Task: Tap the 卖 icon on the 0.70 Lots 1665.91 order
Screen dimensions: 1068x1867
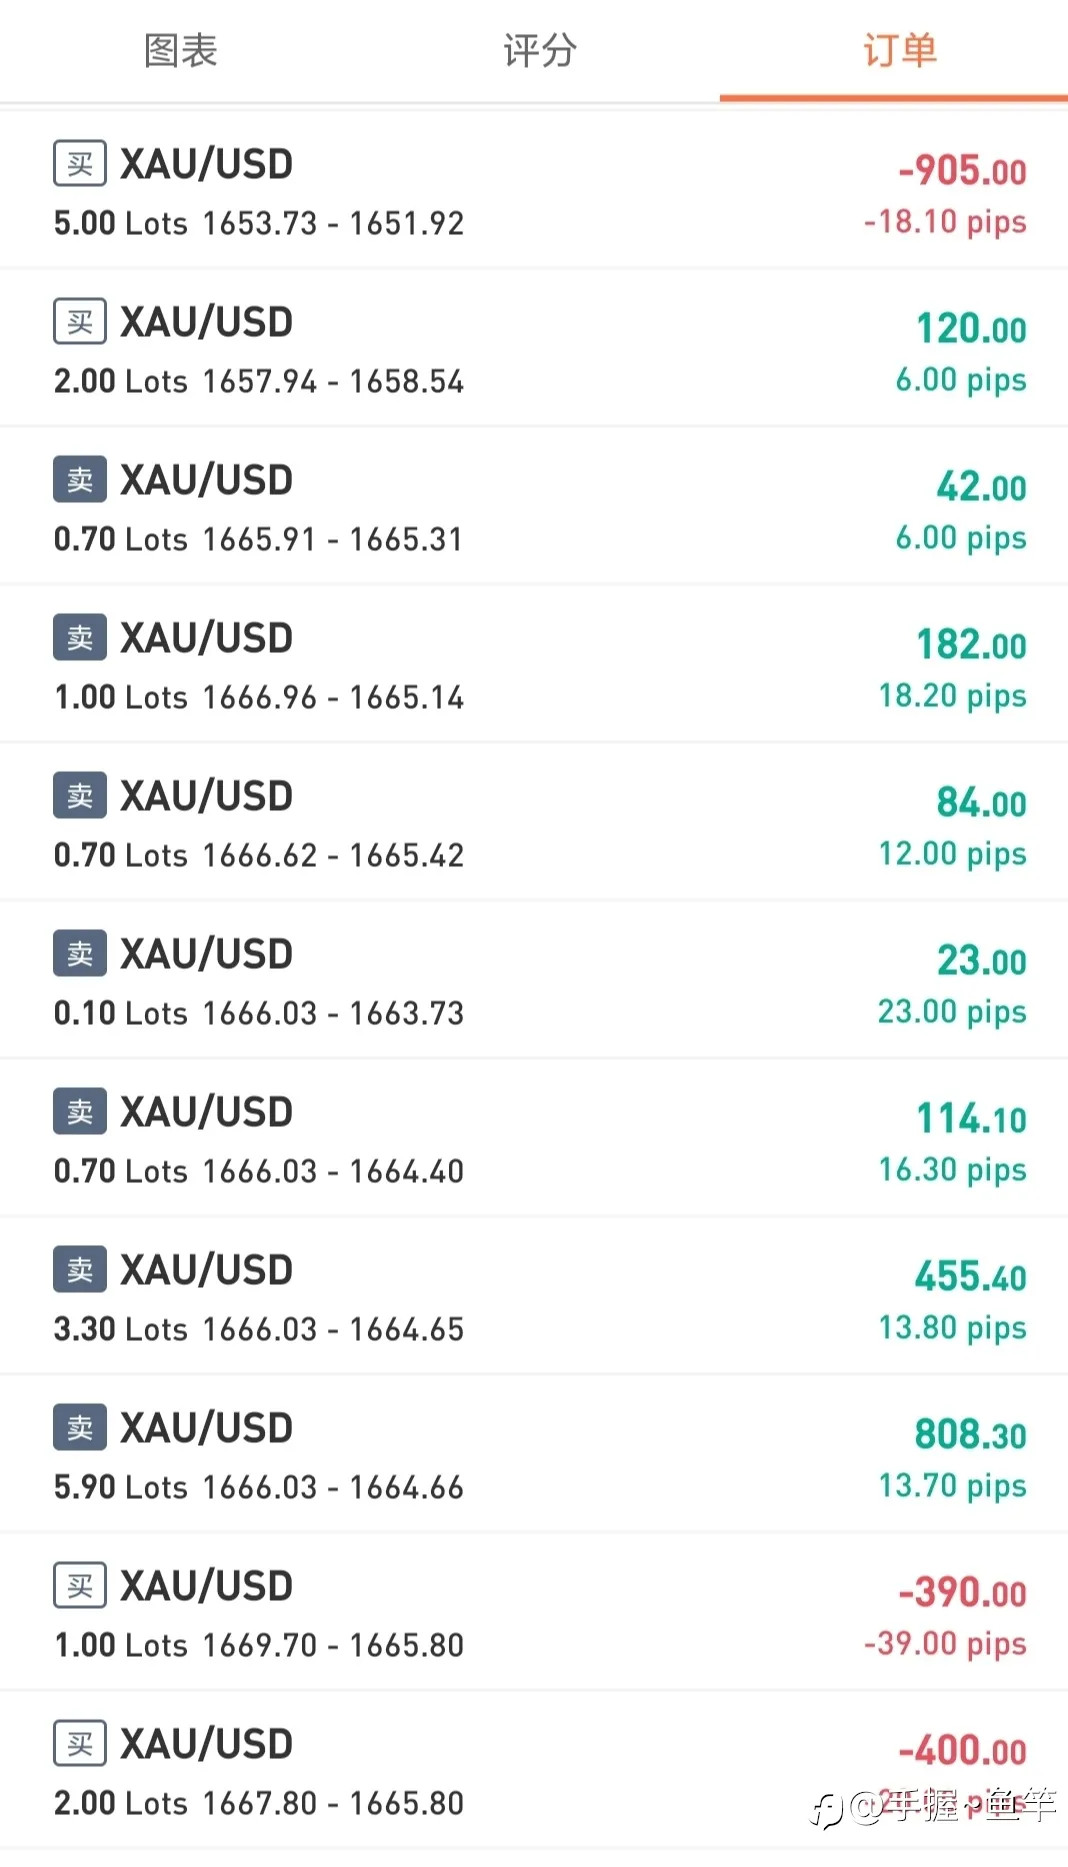Action: (x=80, y=480)
